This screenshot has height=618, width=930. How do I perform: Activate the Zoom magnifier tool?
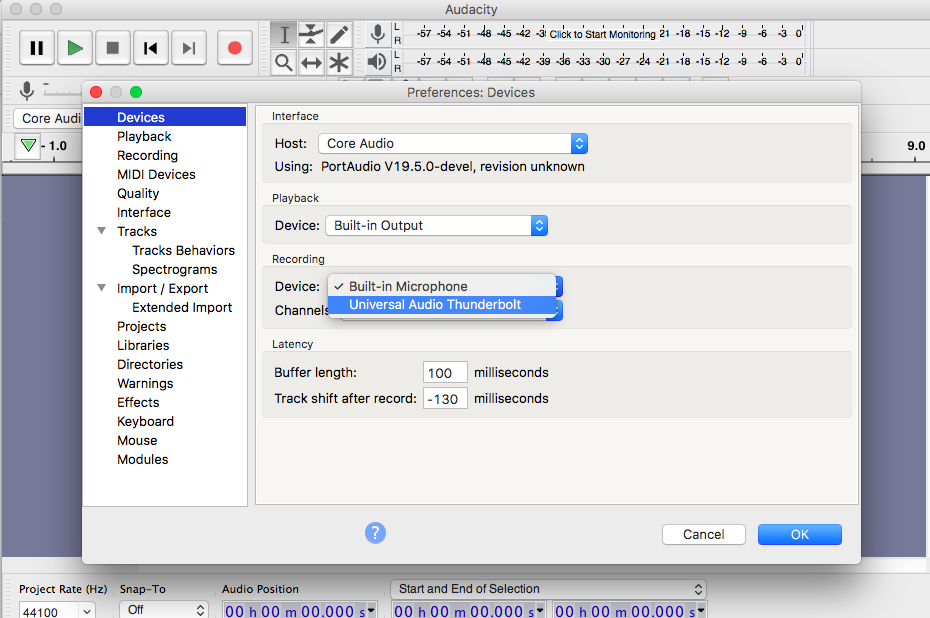click(x=284, y=63)
